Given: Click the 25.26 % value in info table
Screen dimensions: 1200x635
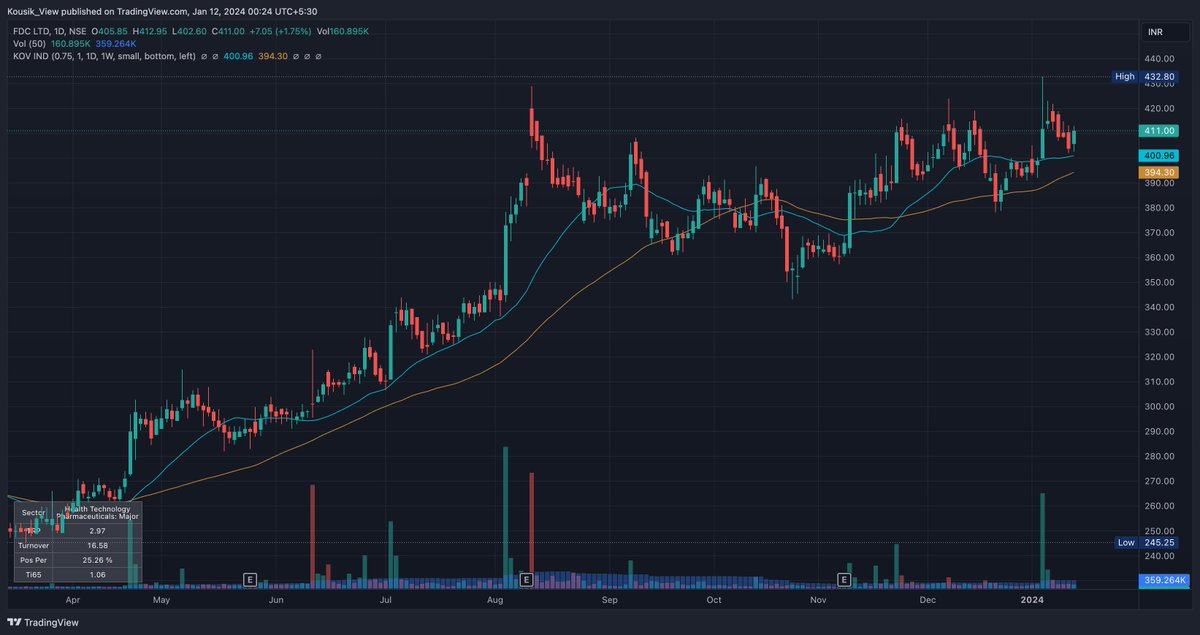Looking at the screenshot, I should pyautogui.click(x=98, y=561).
